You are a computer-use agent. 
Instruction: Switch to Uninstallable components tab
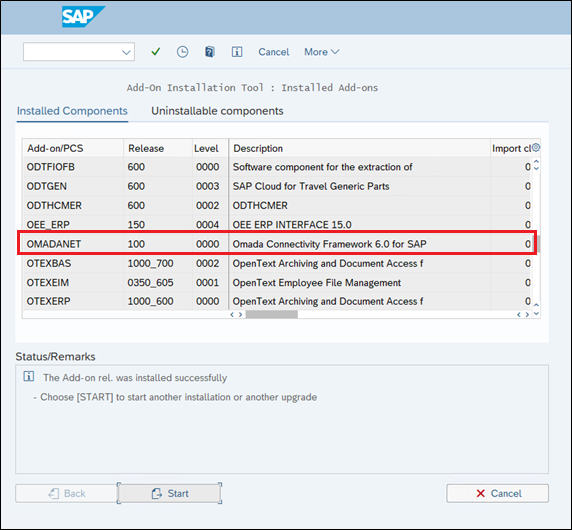(x=217, y=111)
